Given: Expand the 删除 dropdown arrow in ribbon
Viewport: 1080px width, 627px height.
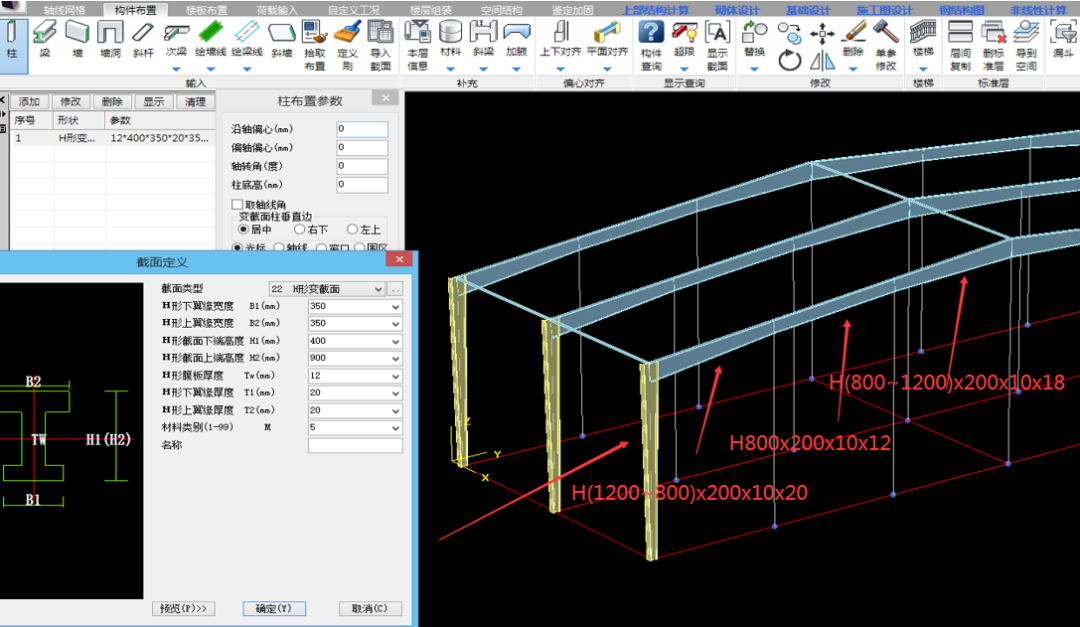Looking at the screenshot, I should (x=853, y=69).
